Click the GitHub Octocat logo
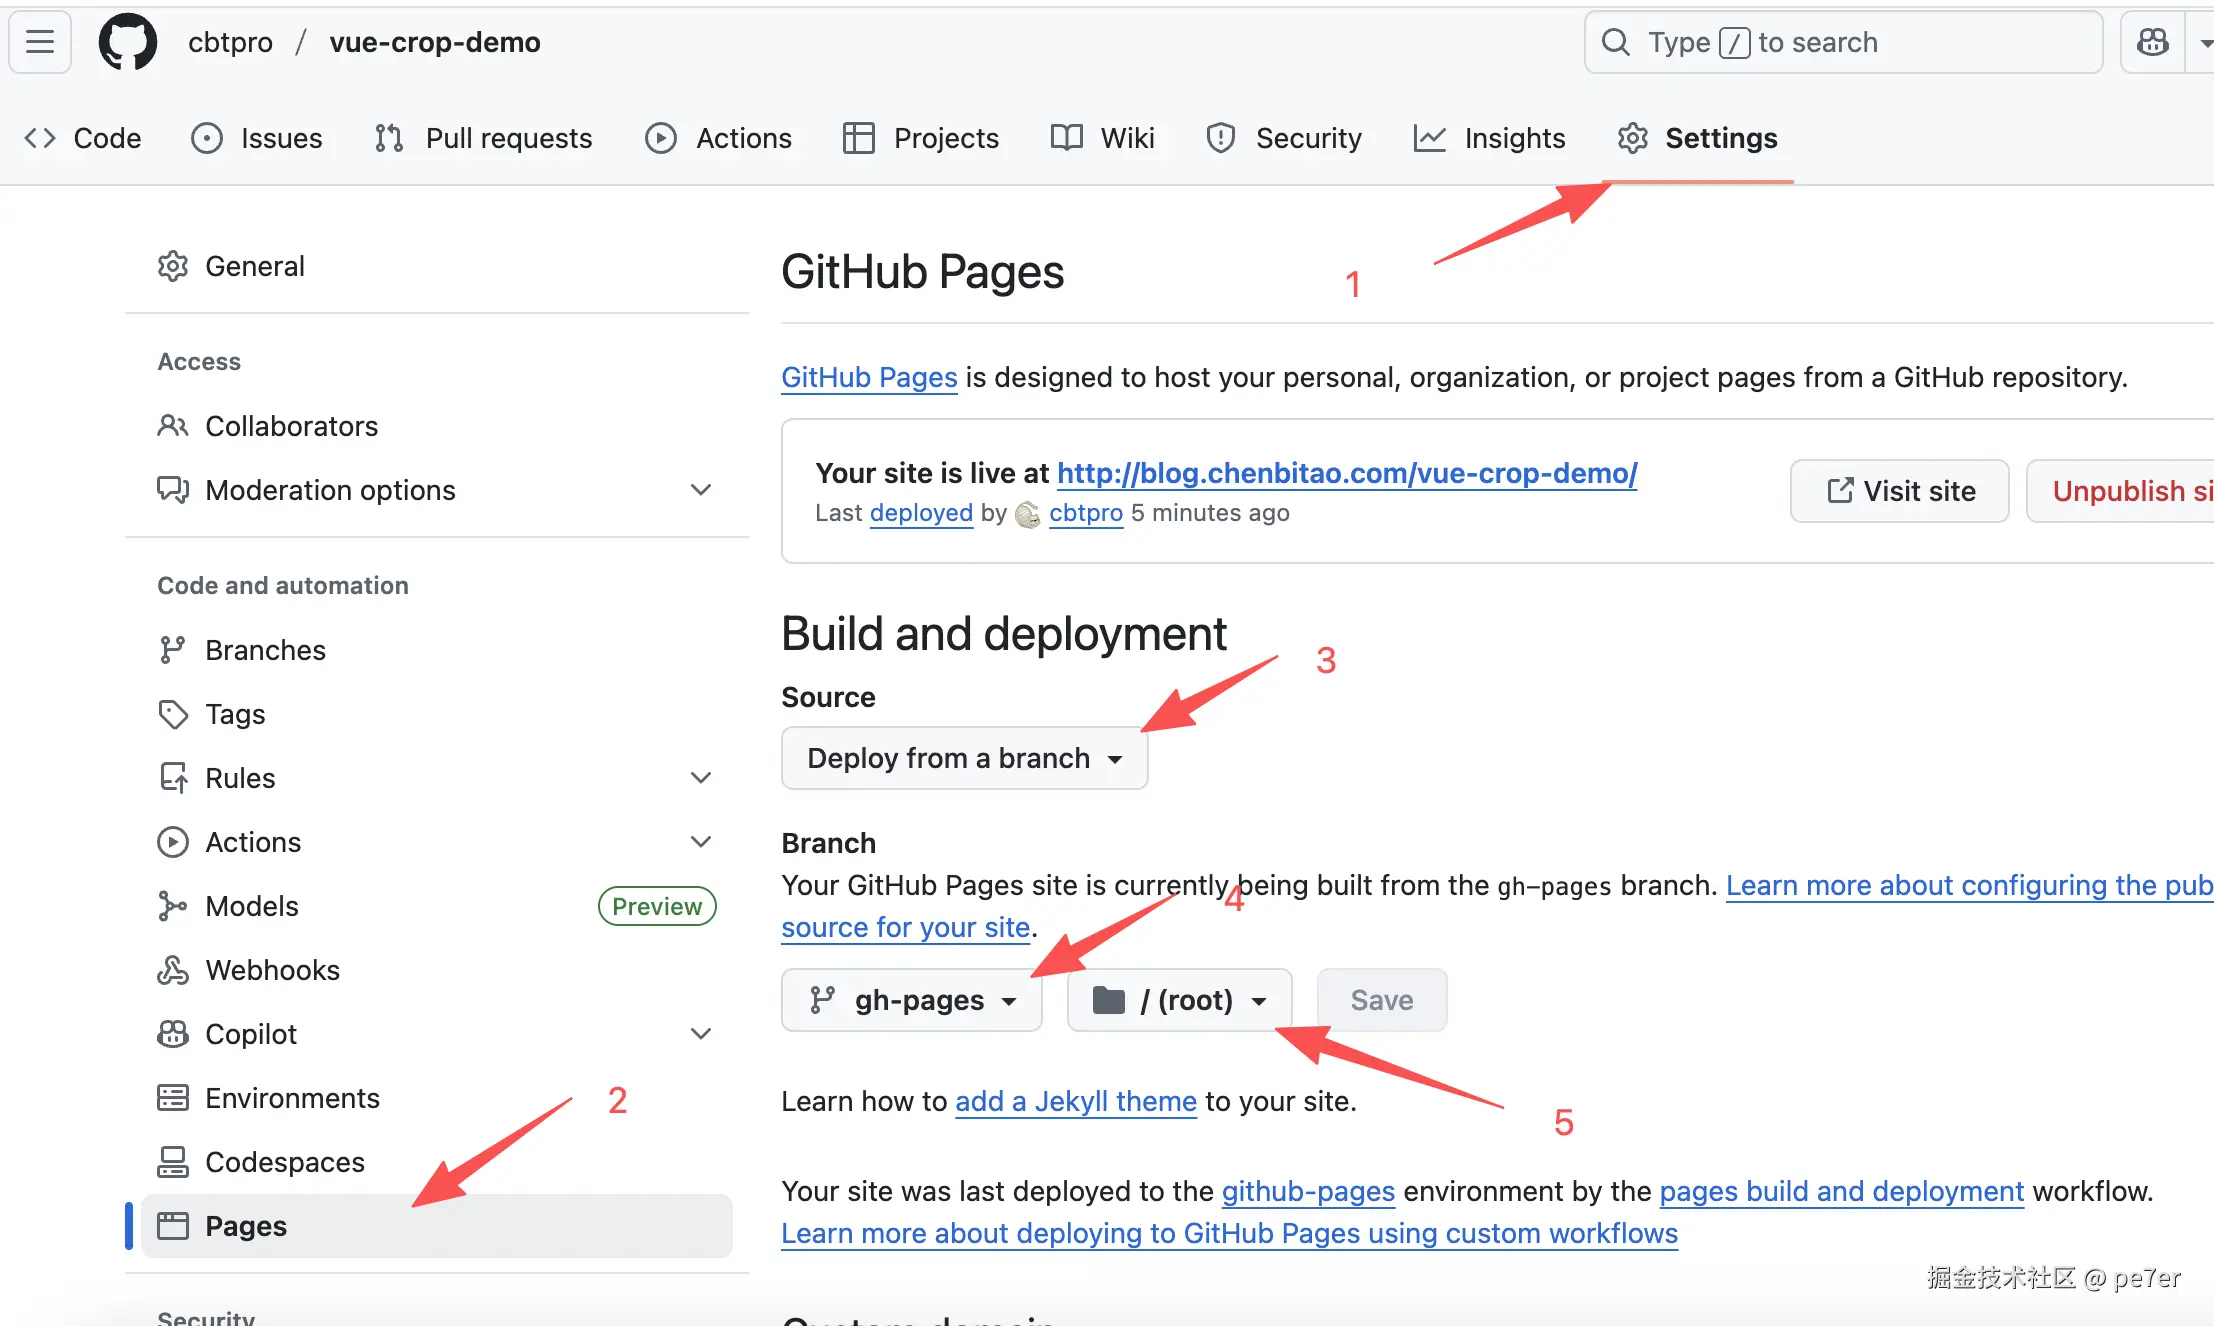This screenshot has height=1326, width=2214. tap(128, 42)
